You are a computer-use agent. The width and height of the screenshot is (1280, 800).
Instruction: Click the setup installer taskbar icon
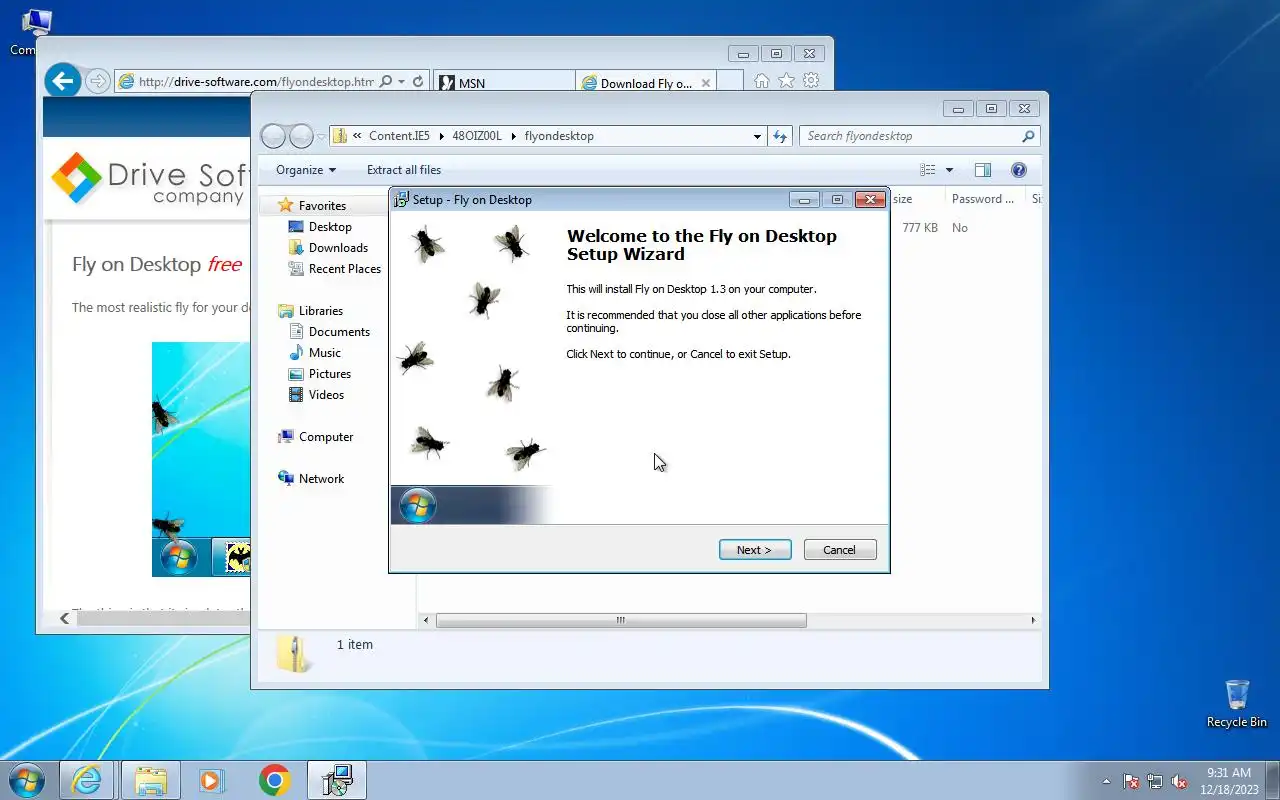(x=337, y=780)
